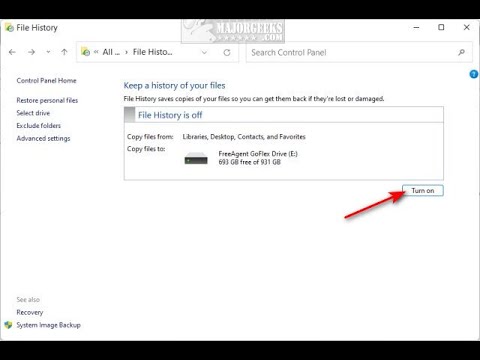Click 'Keep a history of your files' heading
The image size is (480, 360).
(174, 86)
